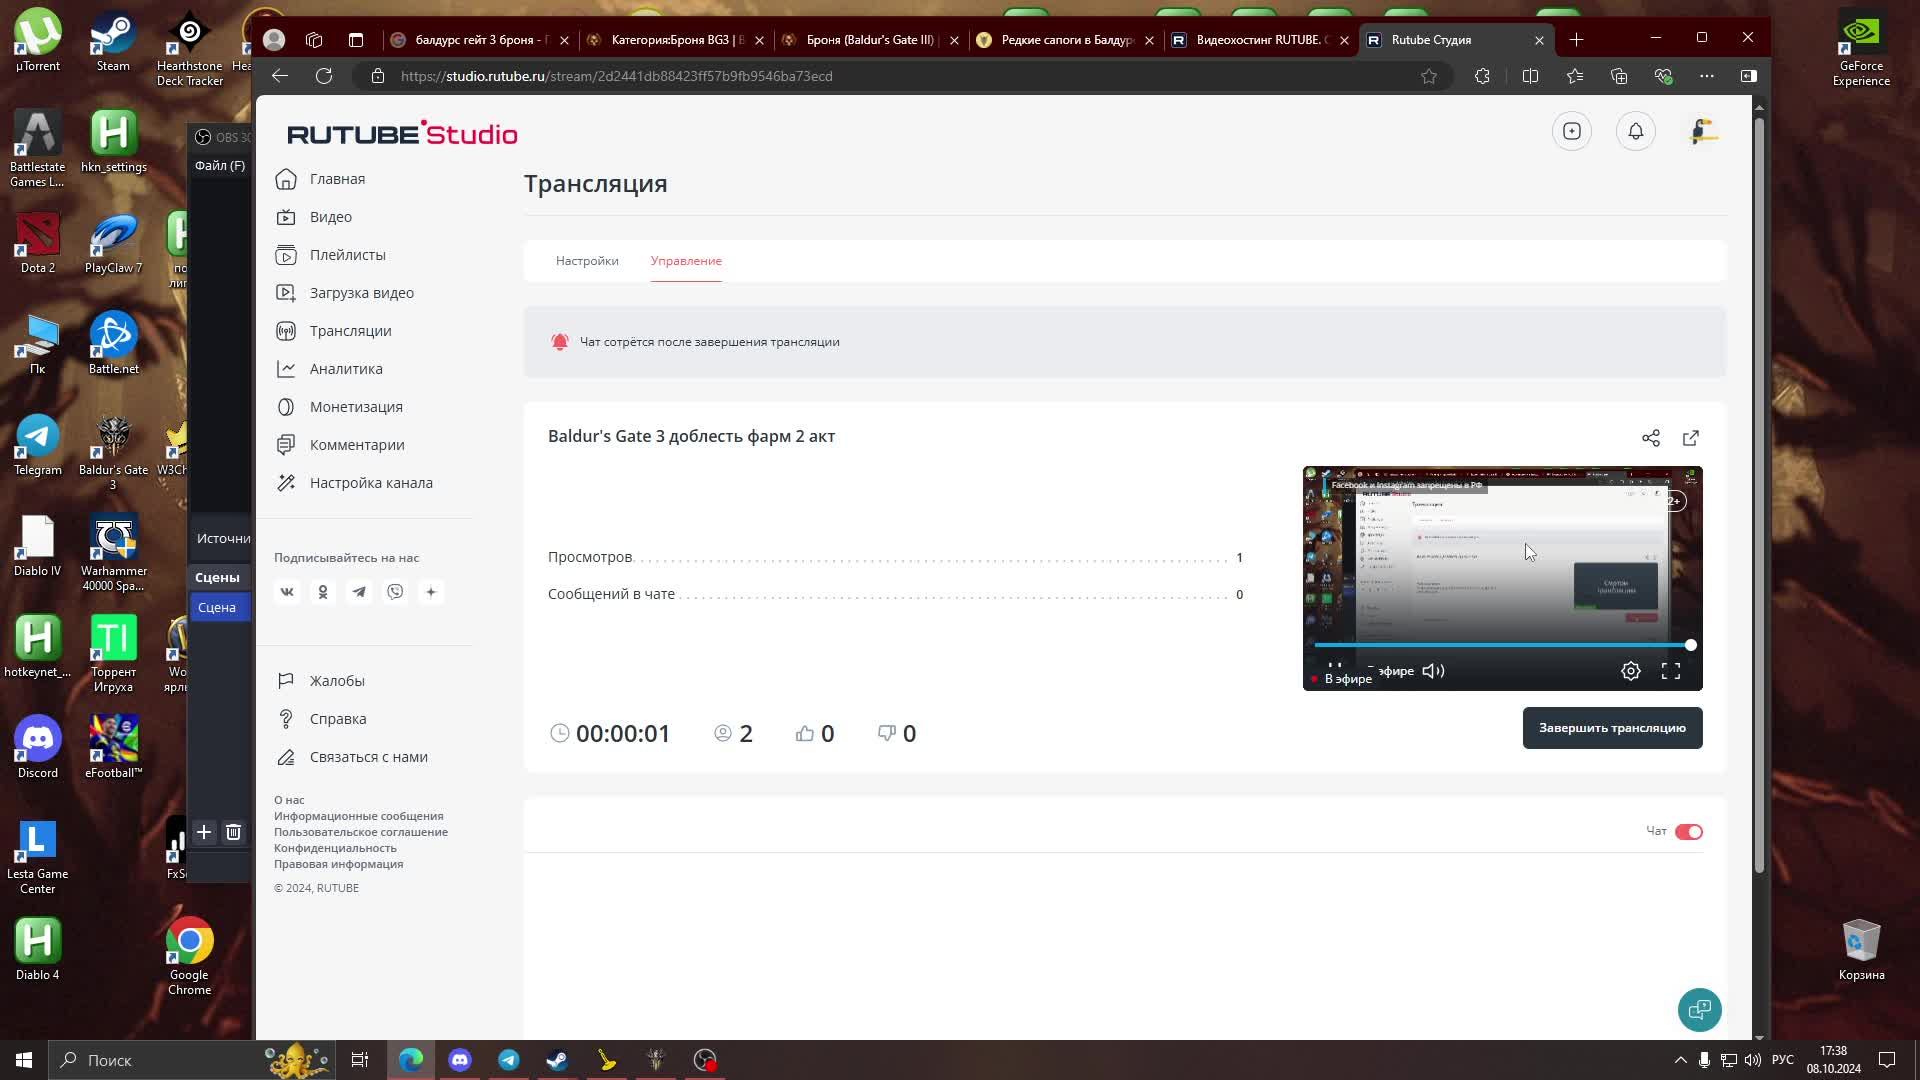
Task: Expand the system tray hidden icons
Action: coord(1680,1060)
